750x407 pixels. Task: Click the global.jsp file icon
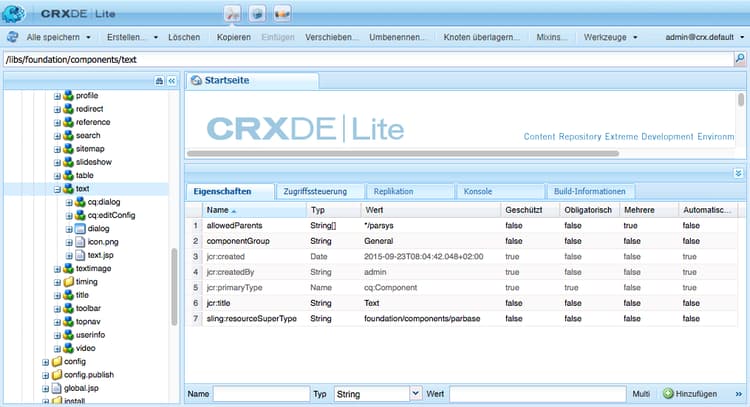point(57,388)
